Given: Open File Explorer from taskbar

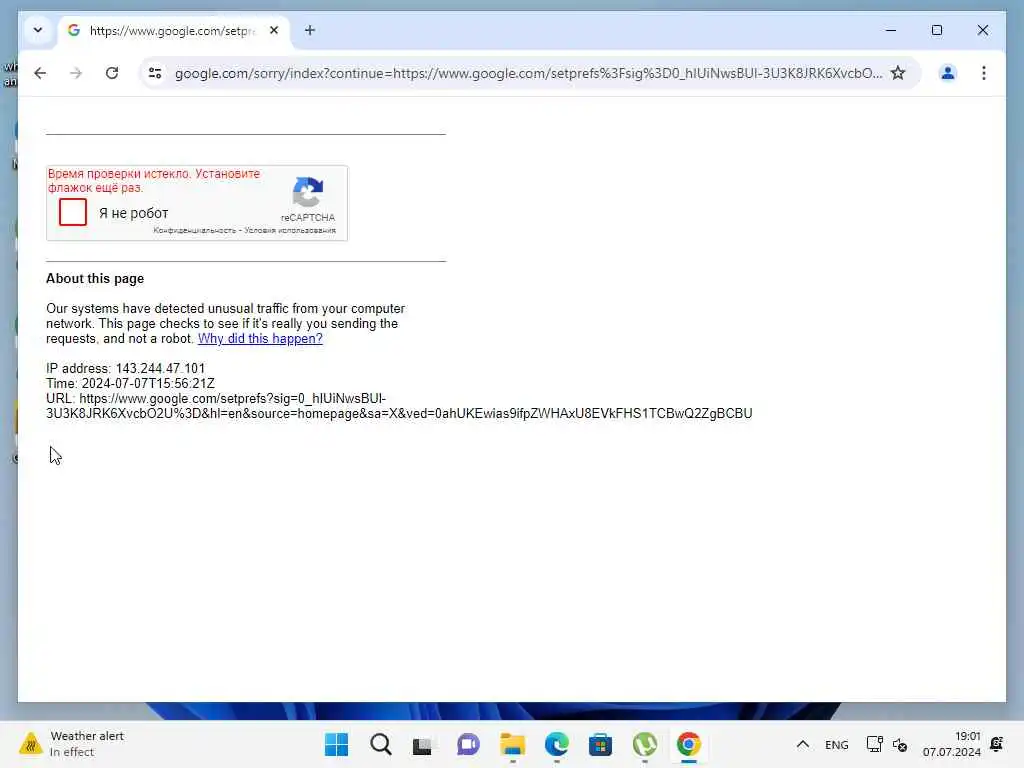Looking at the screenshot, I should [513, 744].
